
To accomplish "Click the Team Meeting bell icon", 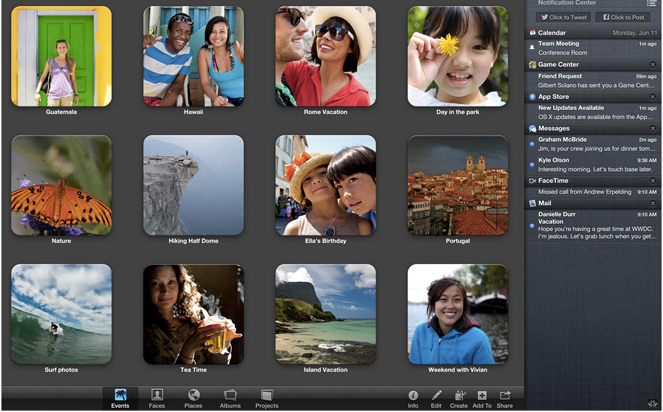I will click(532, 48).
